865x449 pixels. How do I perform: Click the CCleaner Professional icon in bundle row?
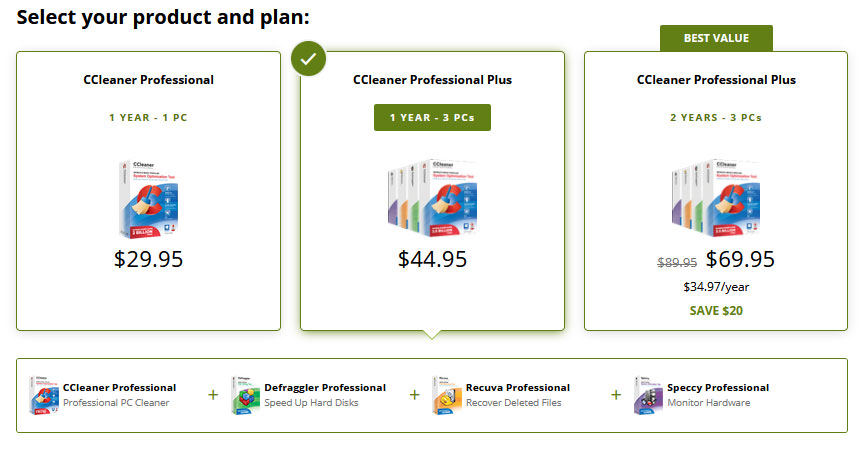click(x=44, y=395)
